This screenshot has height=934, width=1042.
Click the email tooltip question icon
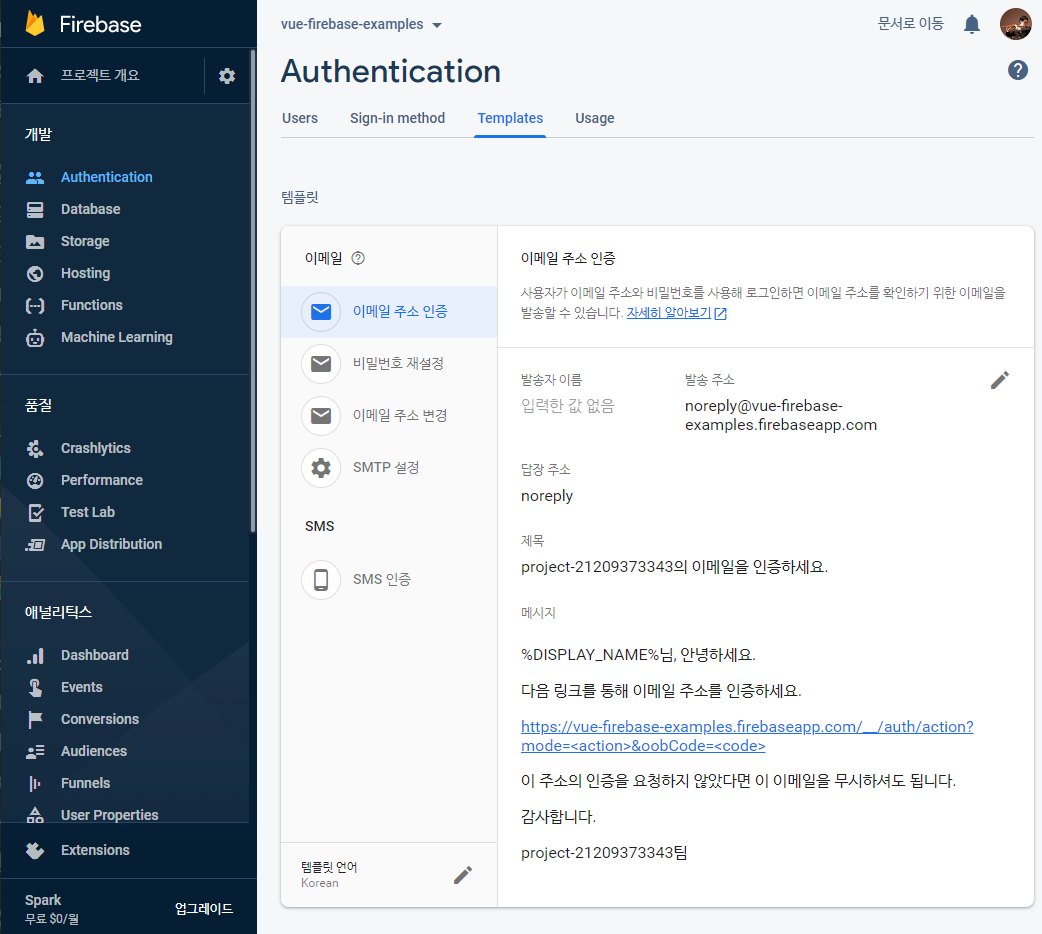[x=358, y=259]
